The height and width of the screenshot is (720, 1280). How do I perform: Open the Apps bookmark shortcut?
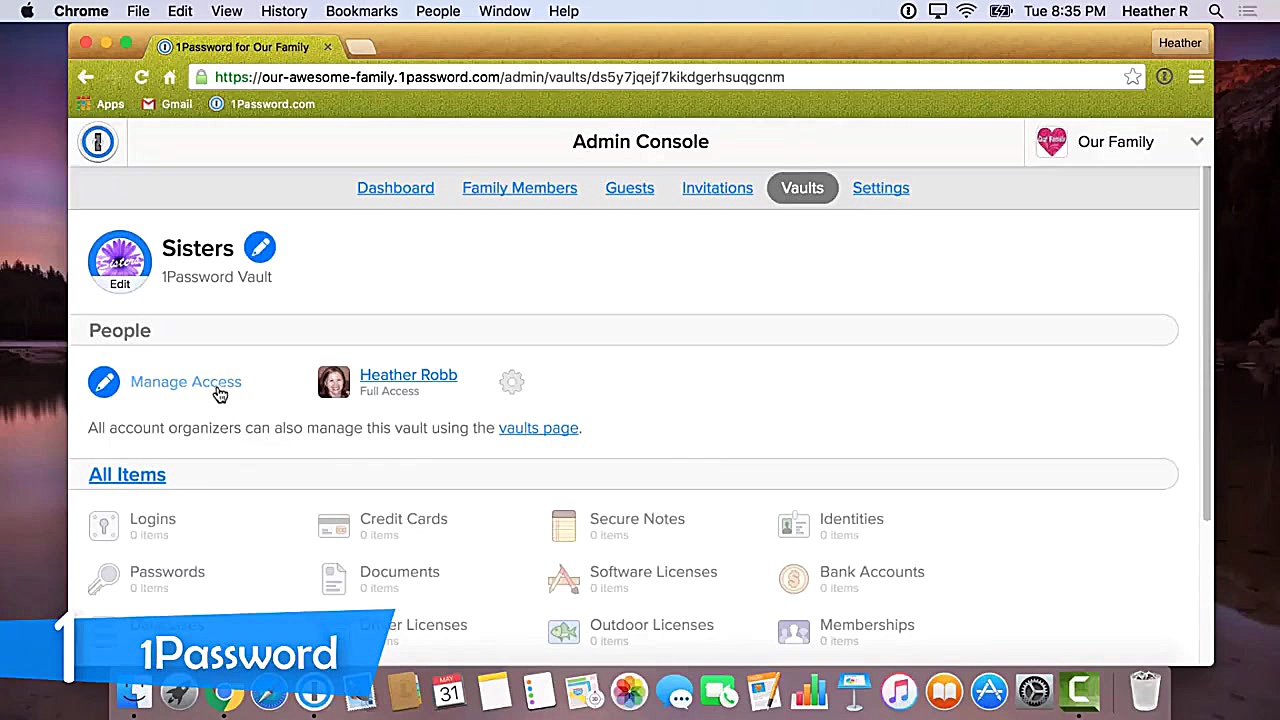click(100, 104)
